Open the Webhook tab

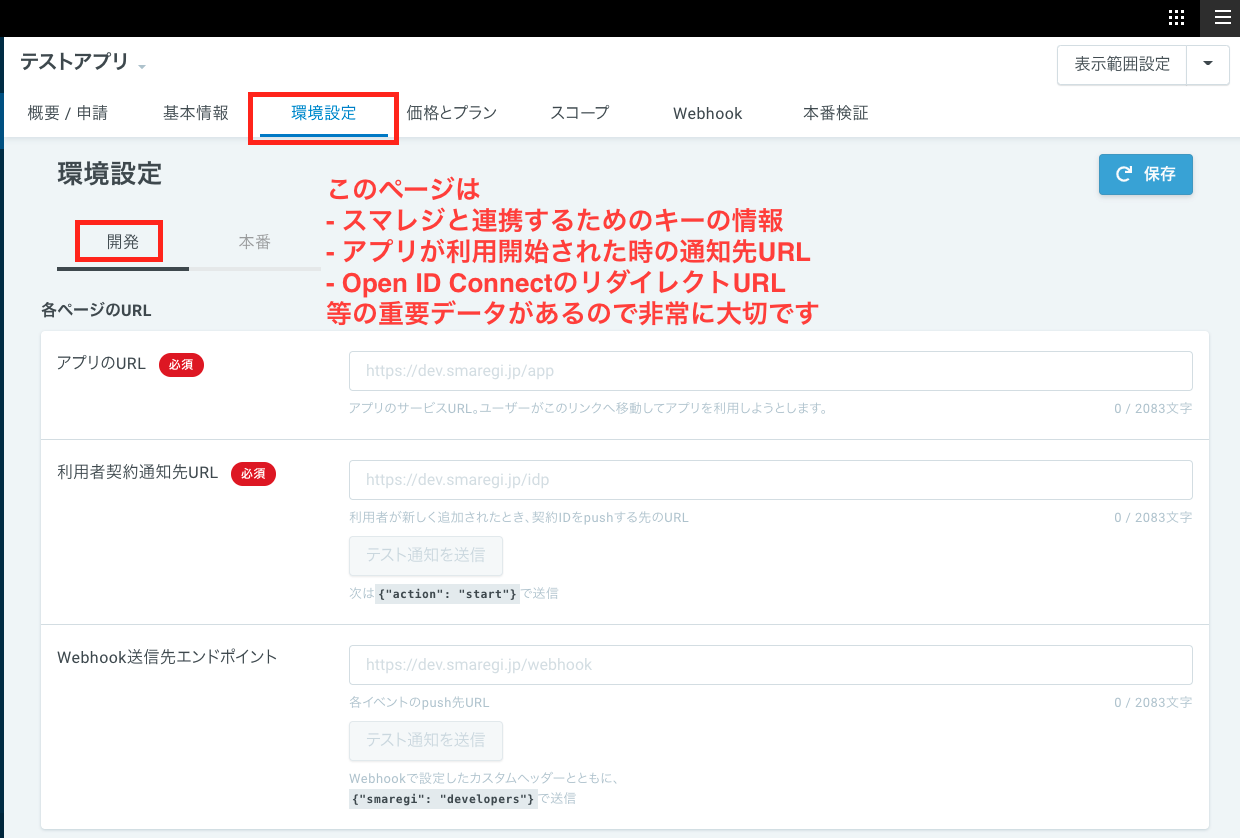coord(707,113)
